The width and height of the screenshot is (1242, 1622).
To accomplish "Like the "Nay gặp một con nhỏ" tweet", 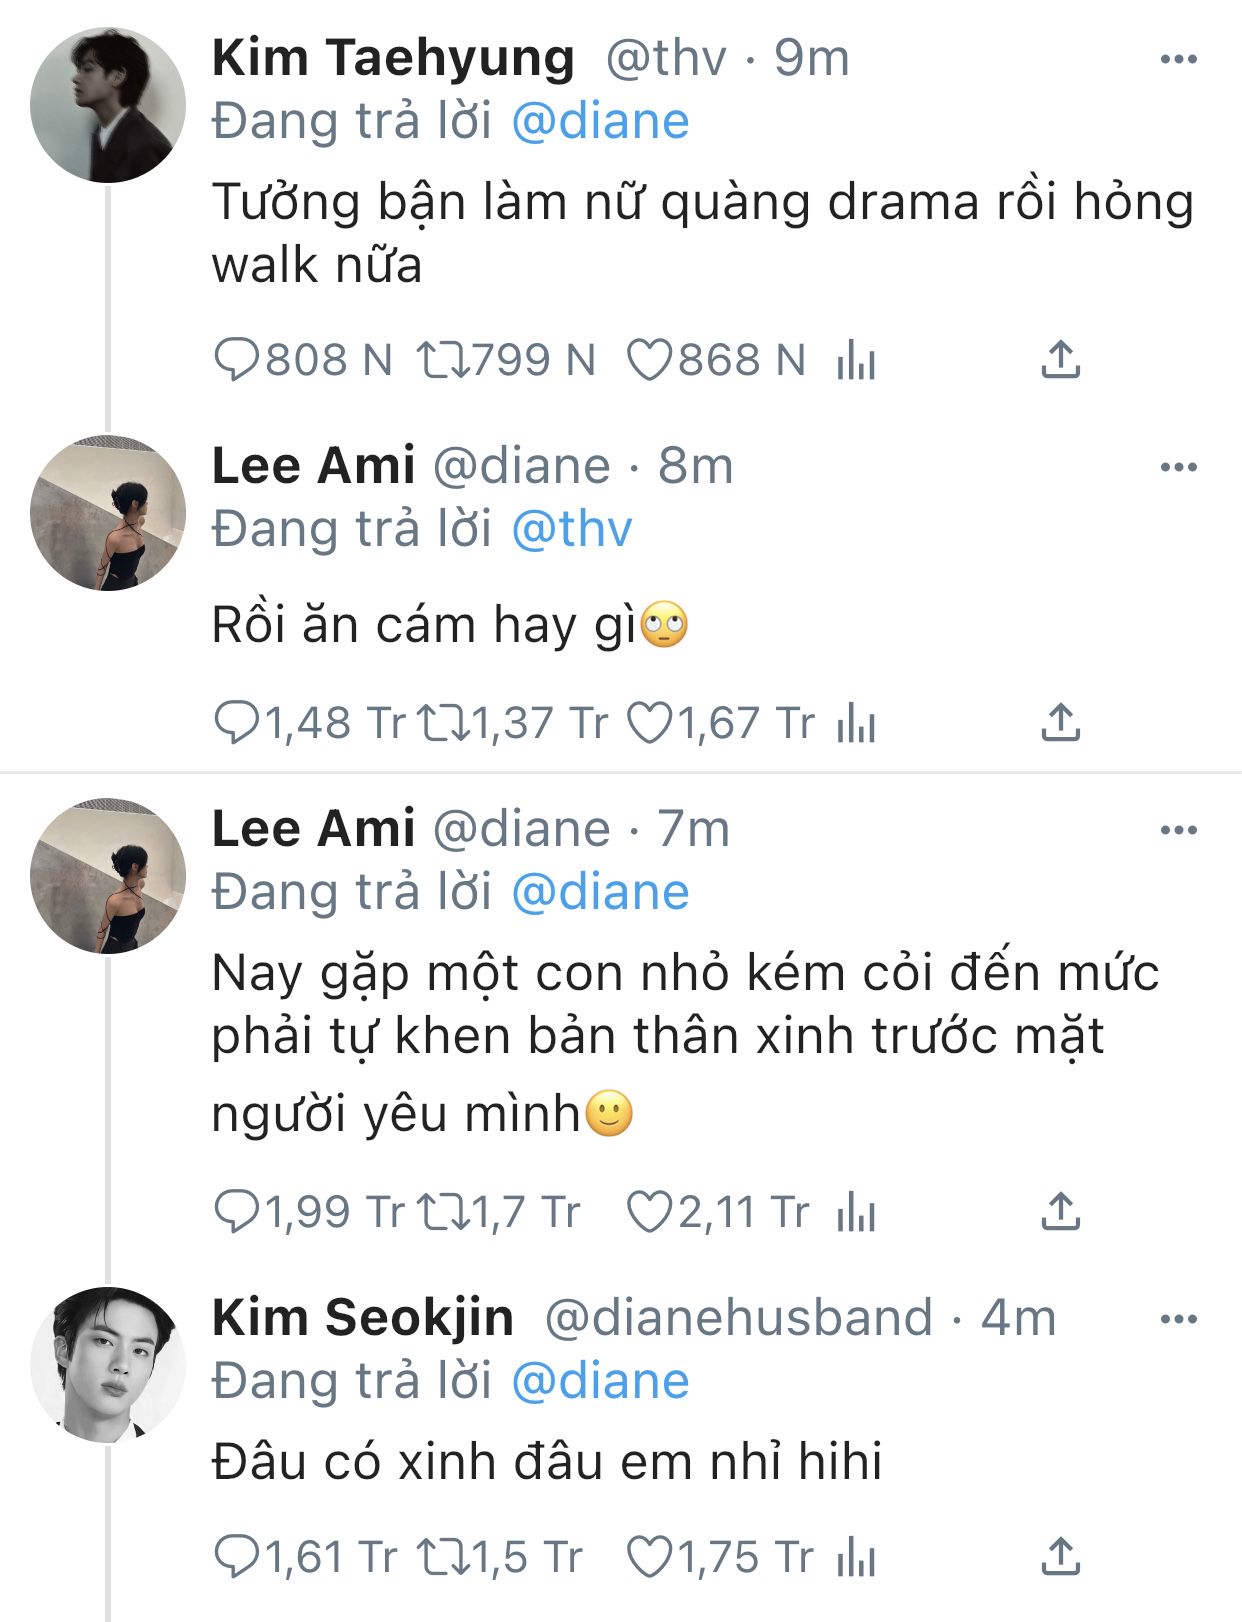I will pyautogui.click(x=648, y=1212).
